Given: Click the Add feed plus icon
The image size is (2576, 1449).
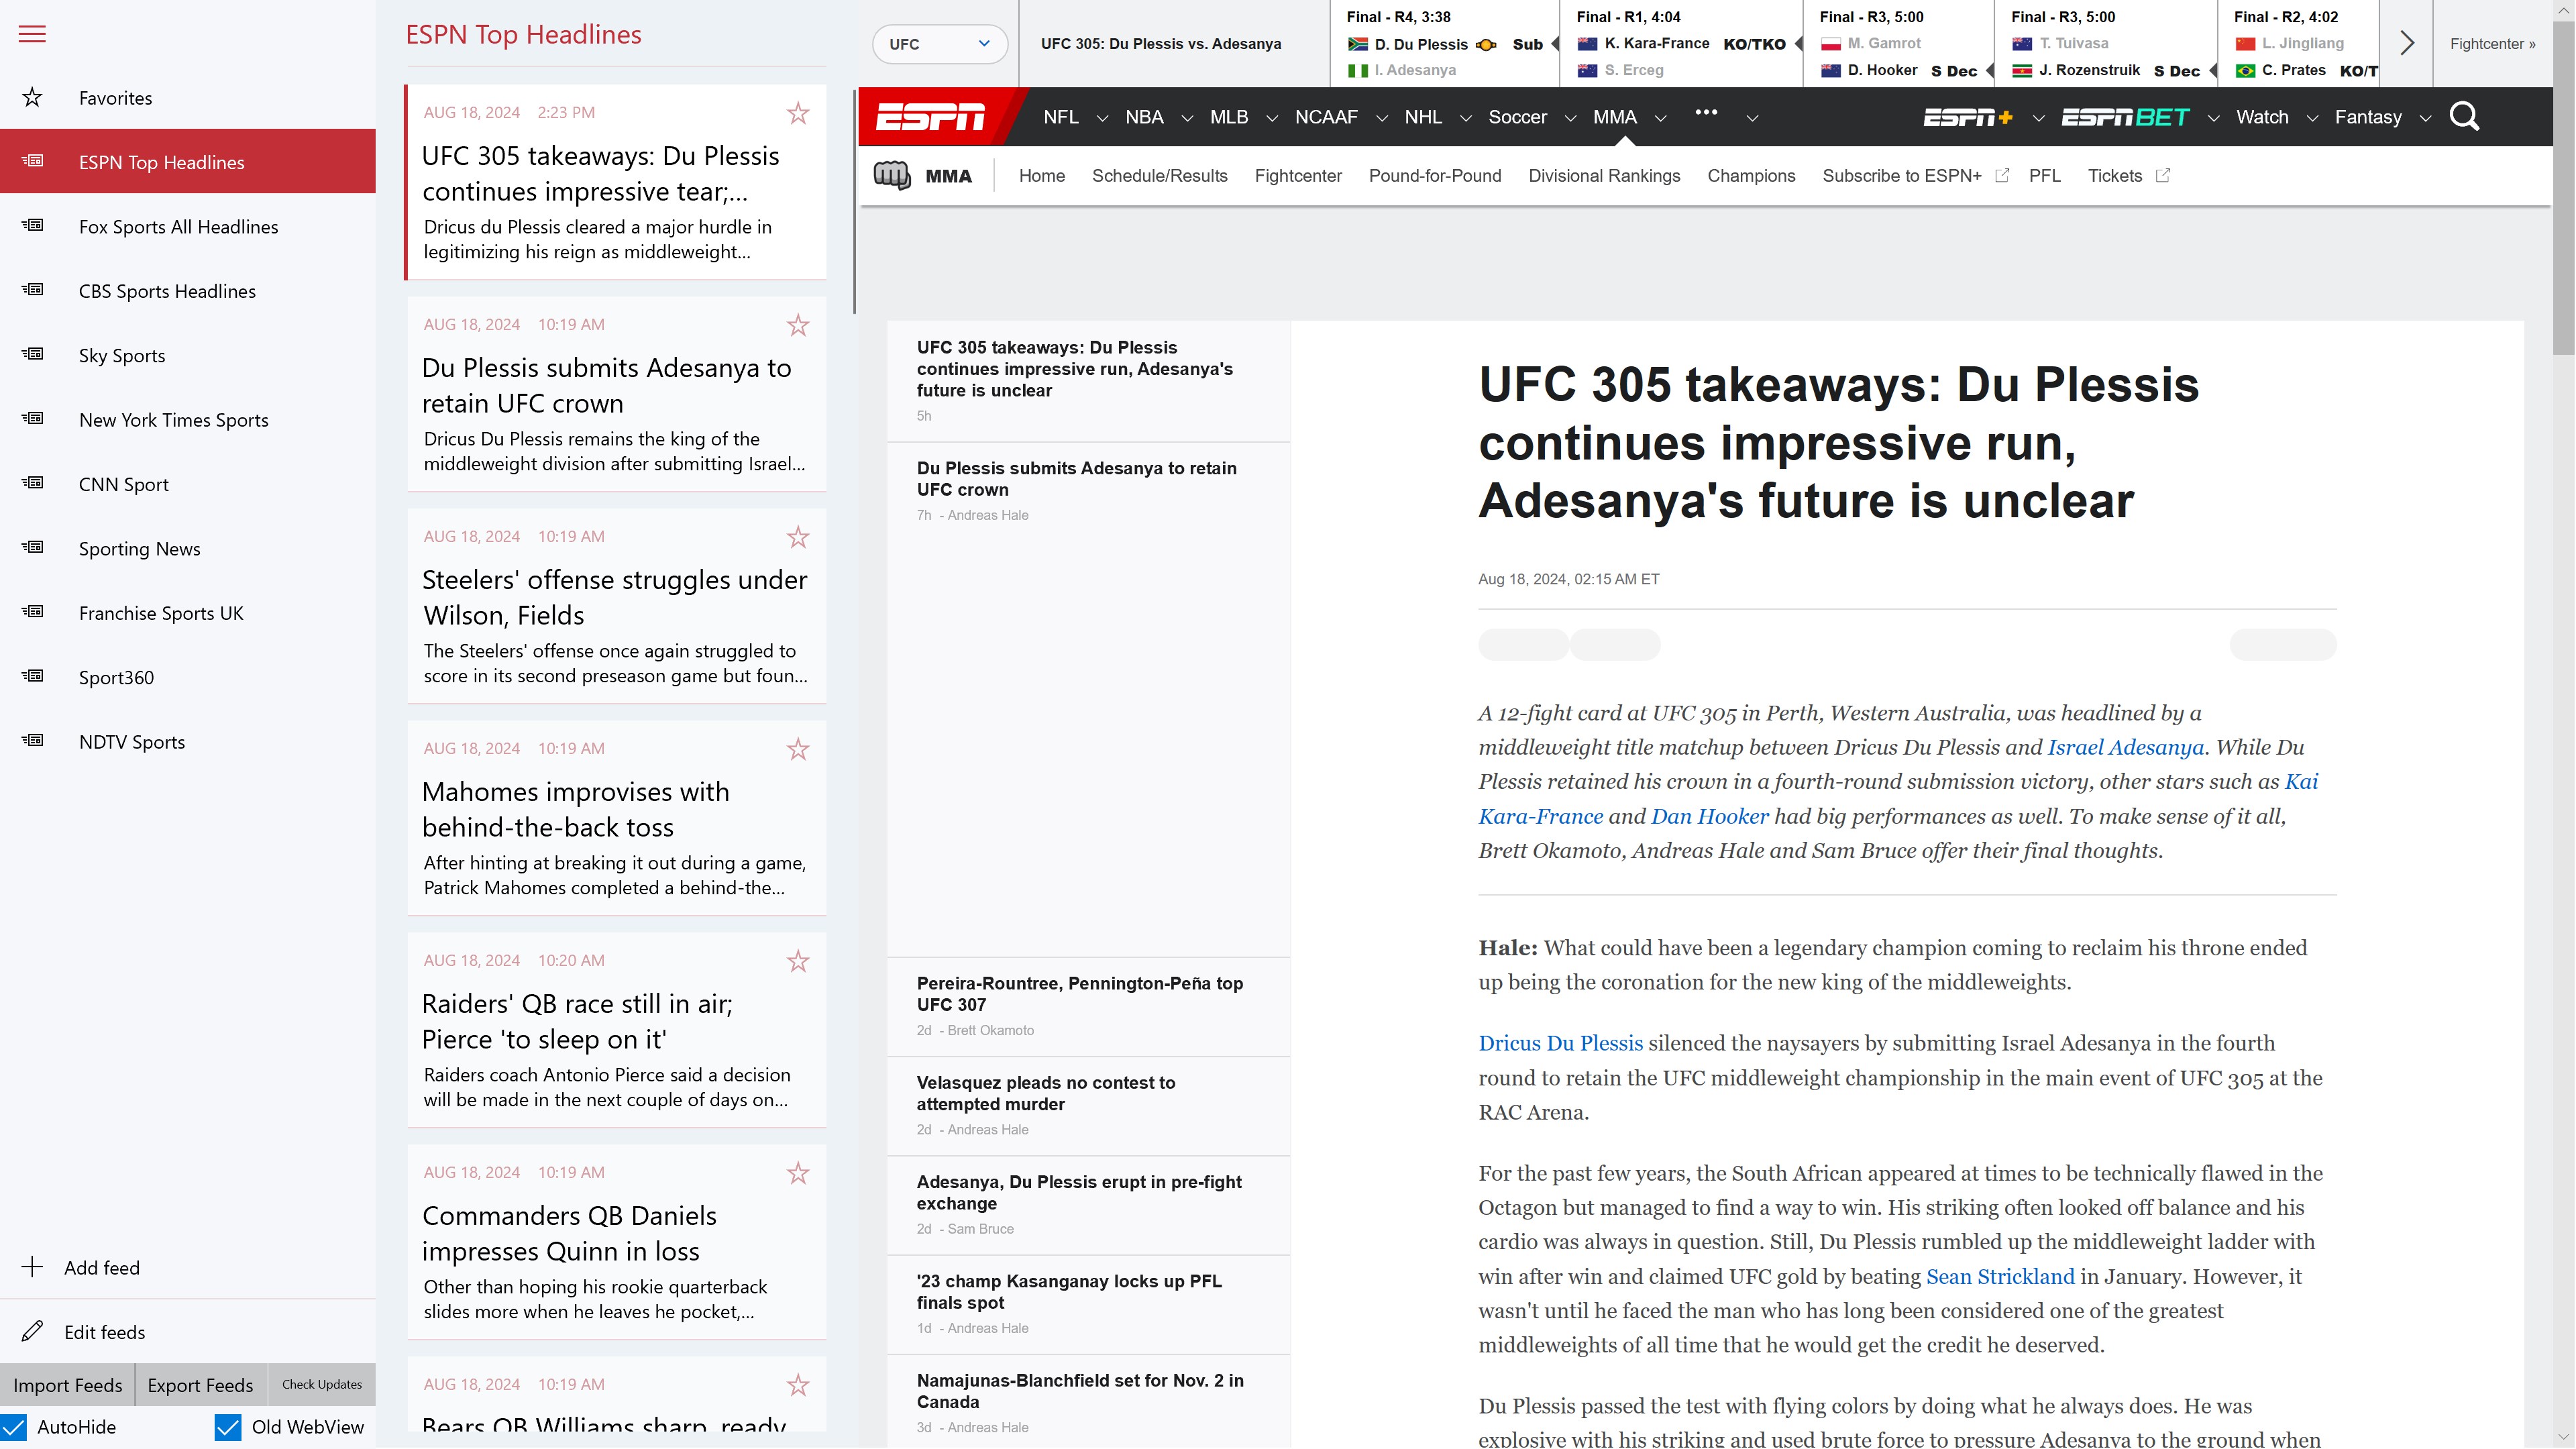Looking at the screenshot, I should [32, 1267].
